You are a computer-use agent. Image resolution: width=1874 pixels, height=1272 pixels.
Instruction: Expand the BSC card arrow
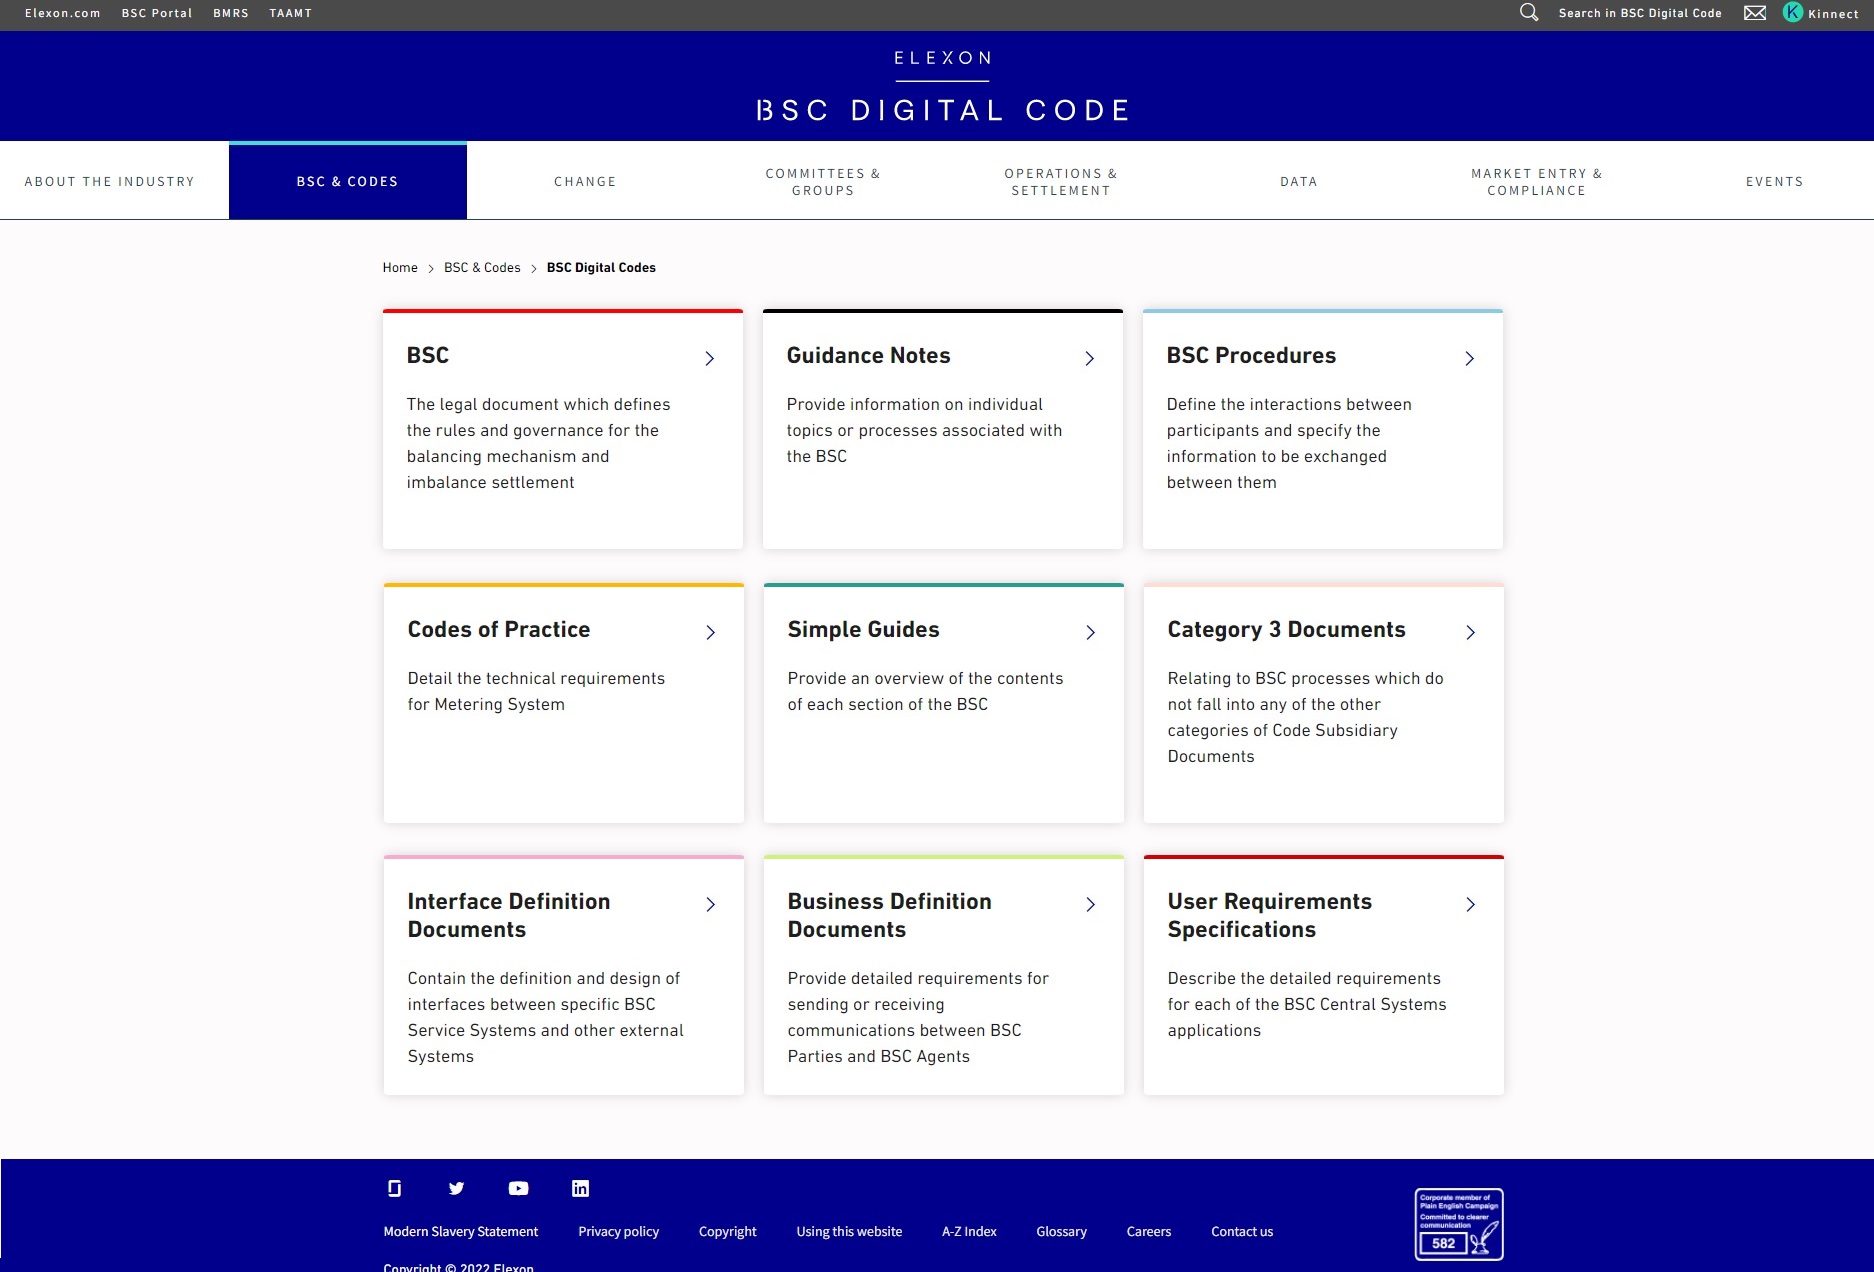tap(709, 358)
